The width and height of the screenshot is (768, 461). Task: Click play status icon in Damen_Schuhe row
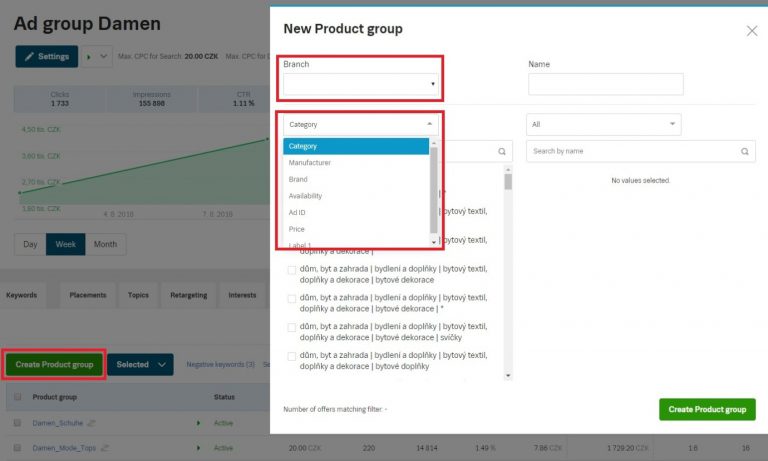click(198, 423)
